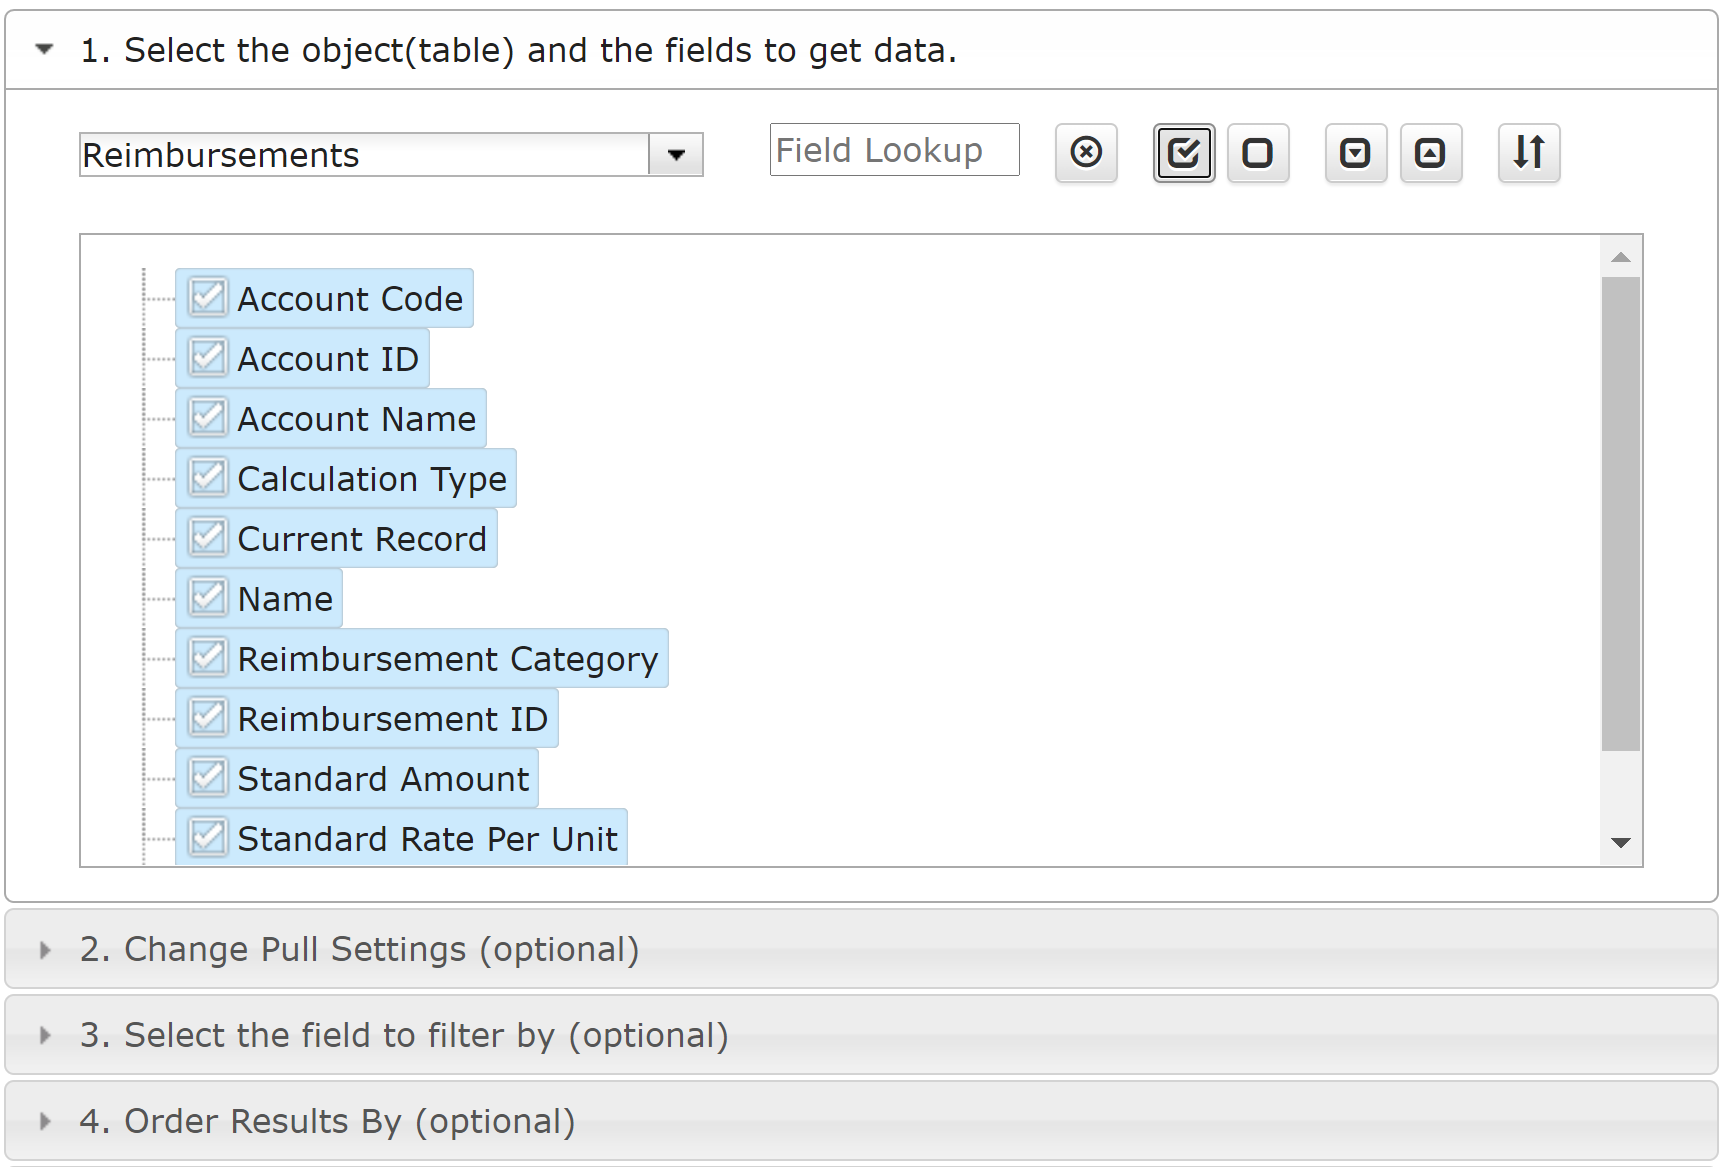Image resolution: width=1726 pixels, height=1167 pixels.
Task: Click the clear field lookup (circled X) icon
Action: tap(1086, 153)
